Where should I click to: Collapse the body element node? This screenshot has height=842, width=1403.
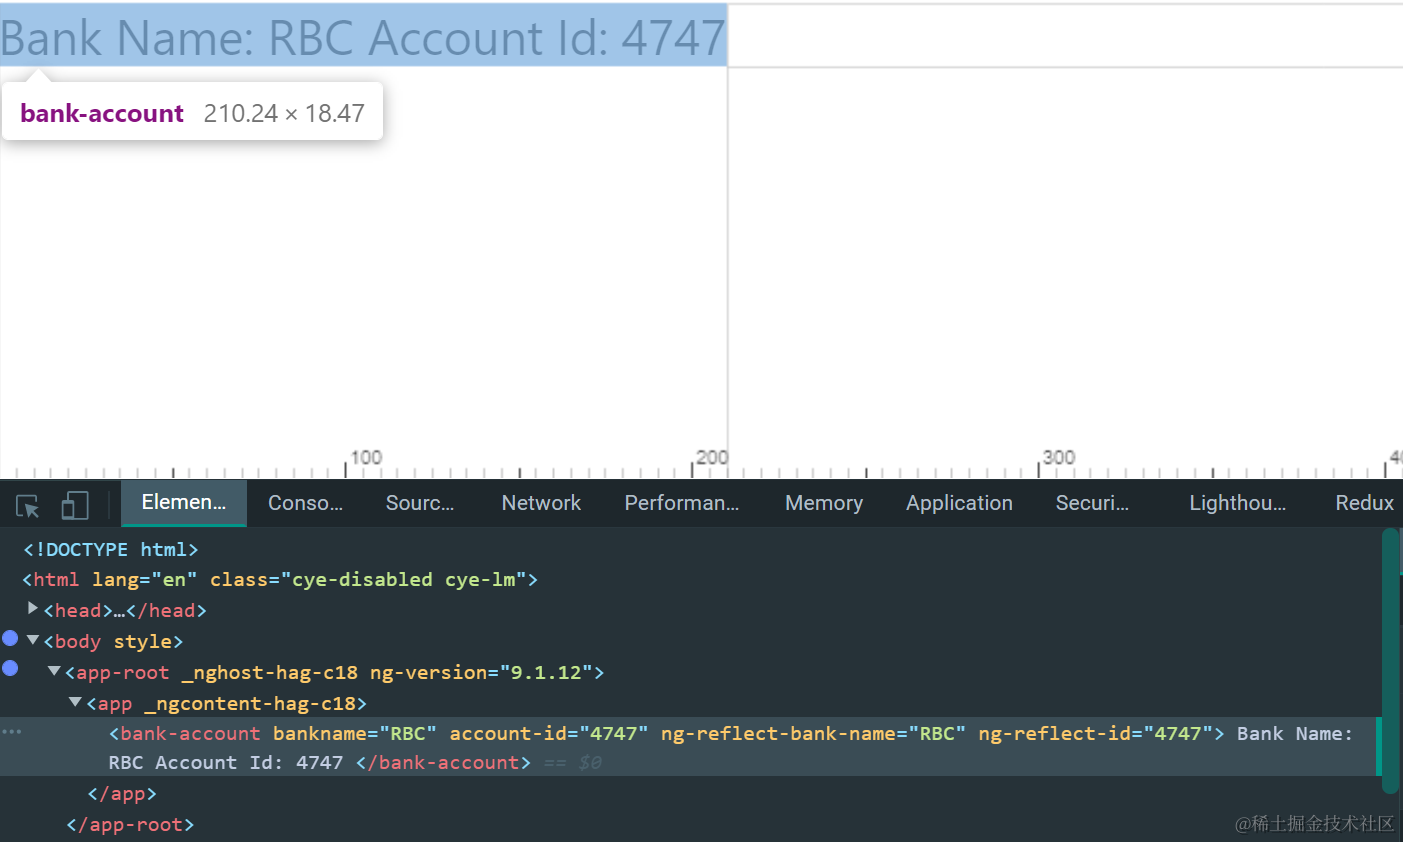(x=33, y=640)
